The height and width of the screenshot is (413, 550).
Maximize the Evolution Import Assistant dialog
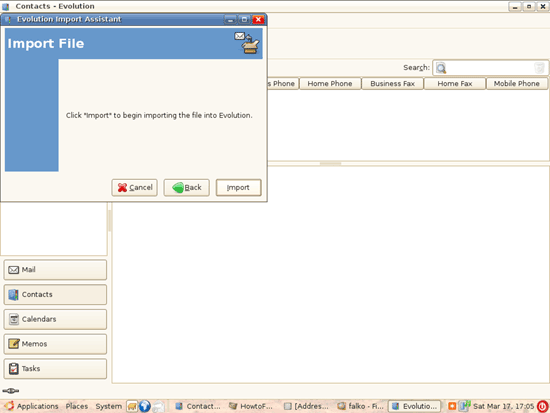244,19
